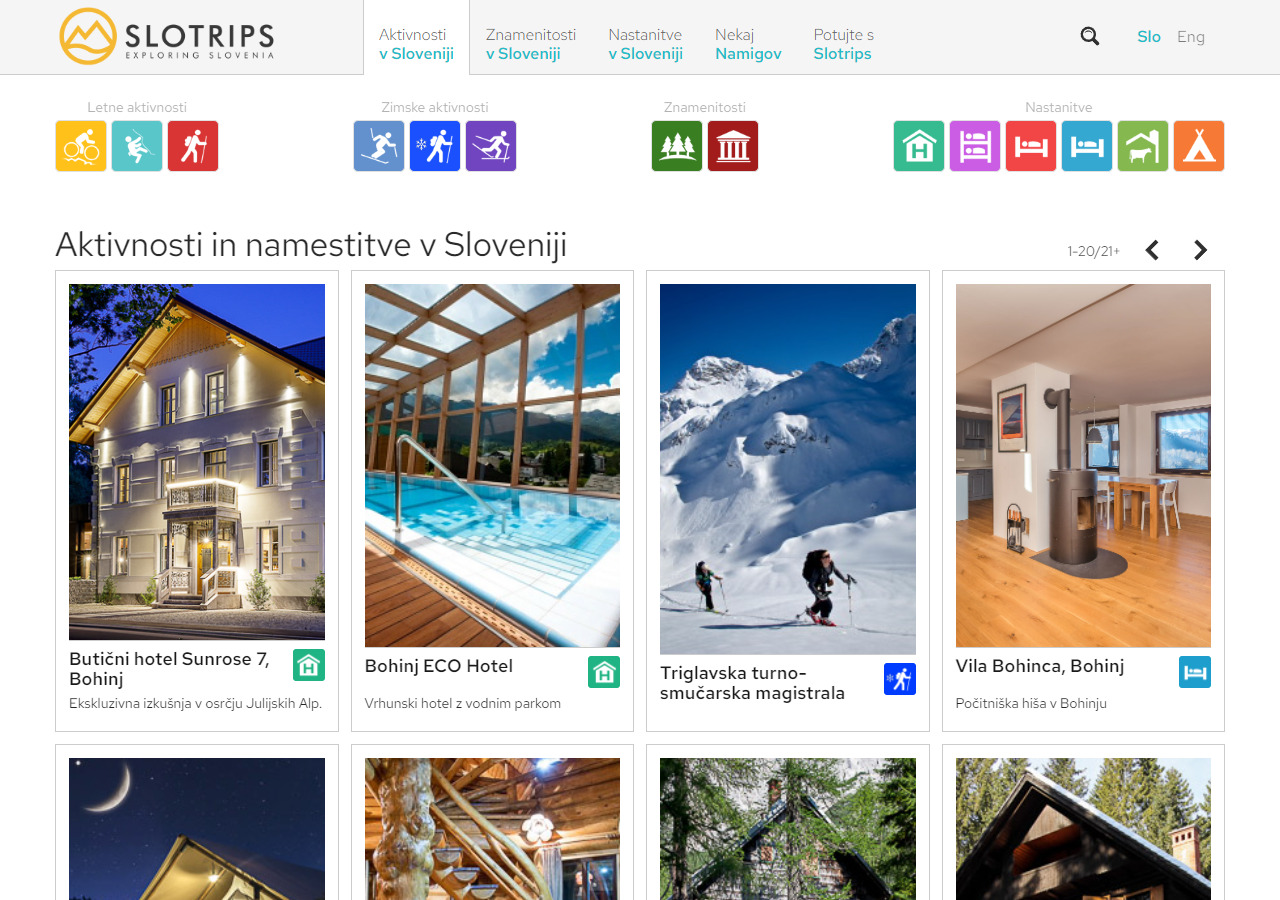Filter by the orange camping tent icon

coord(1199,146)
